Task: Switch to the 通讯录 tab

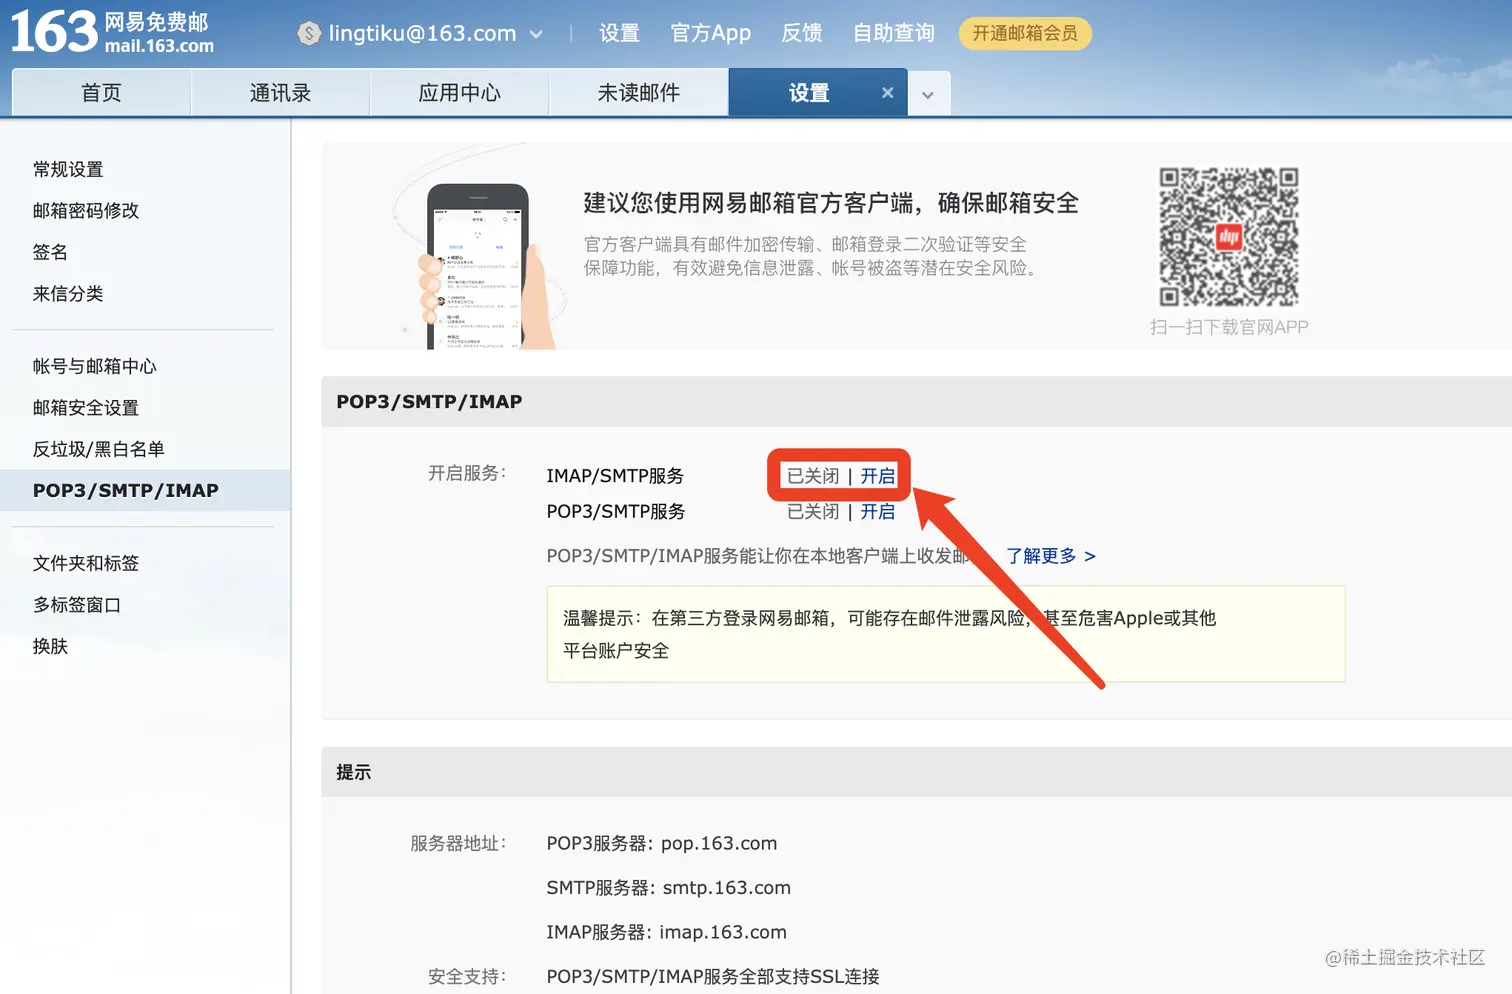Action: coord(280,93)
